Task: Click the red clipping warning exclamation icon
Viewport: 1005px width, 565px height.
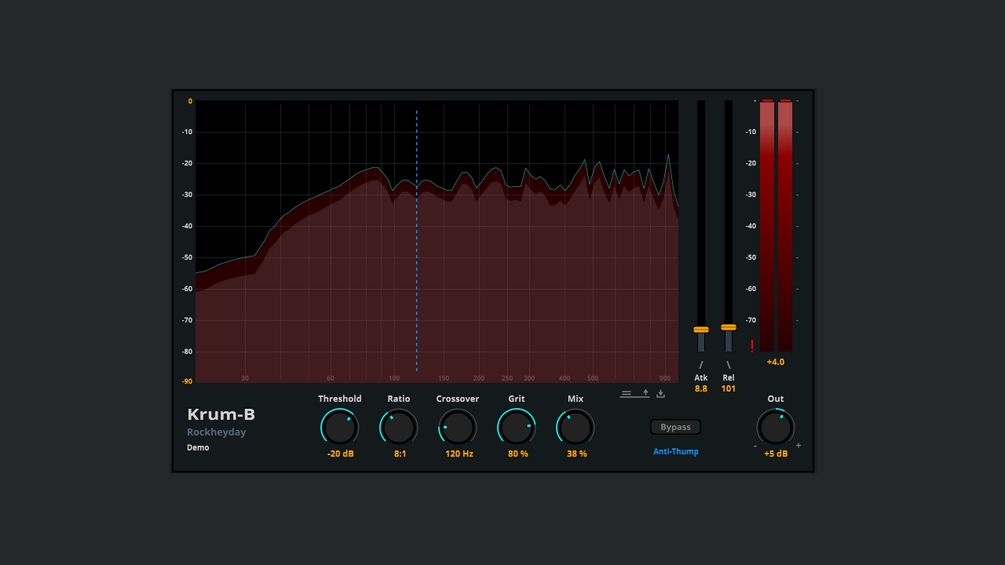Action: coord(752,346)
